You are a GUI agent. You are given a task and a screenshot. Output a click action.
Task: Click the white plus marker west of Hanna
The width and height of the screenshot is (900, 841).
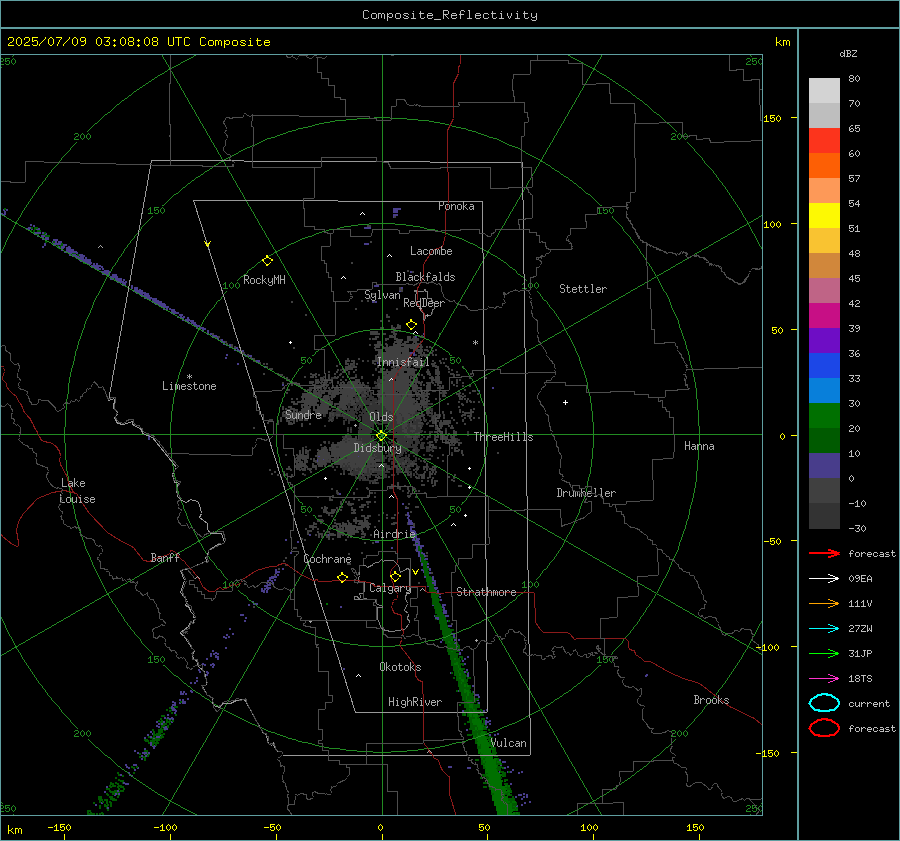point(565,402)
